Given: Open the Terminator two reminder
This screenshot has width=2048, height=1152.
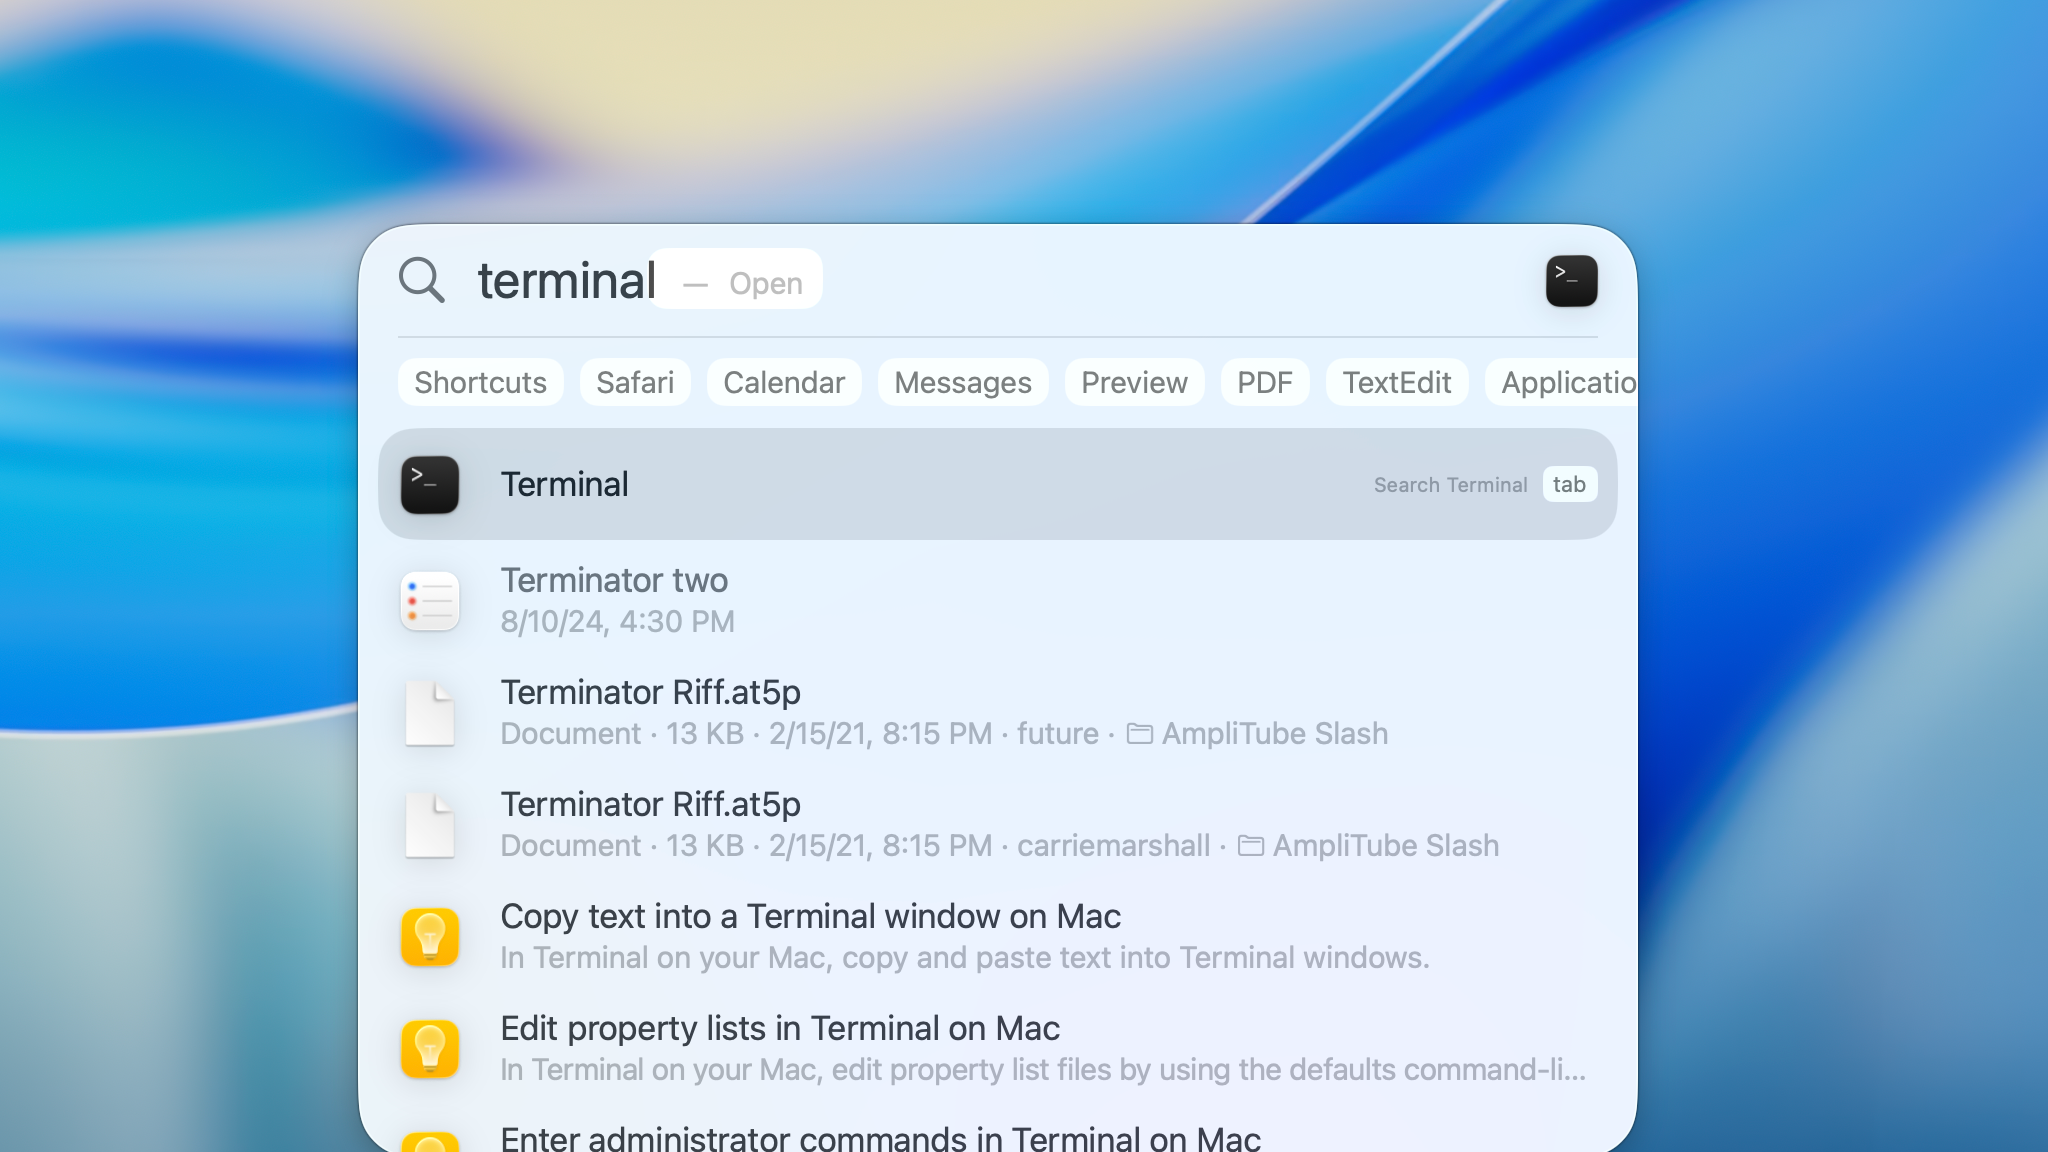Looking at the screenshot, I should tap(615, 580).
